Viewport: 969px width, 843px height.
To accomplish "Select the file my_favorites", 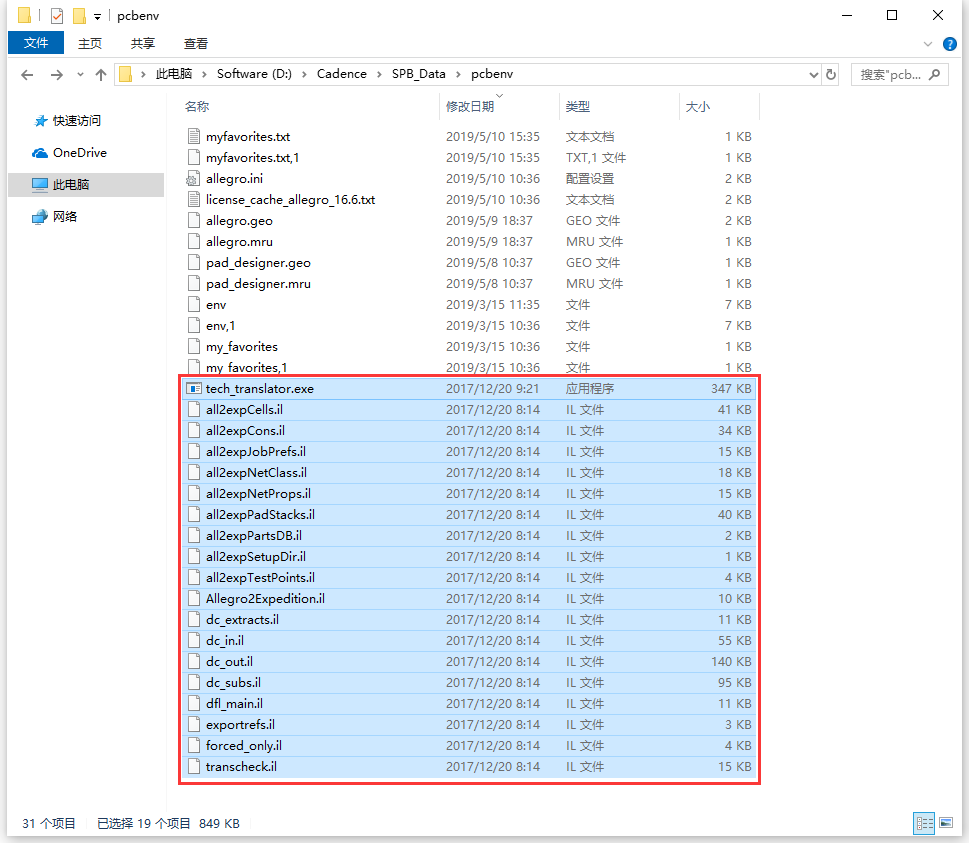I will click(x=242, y=347).
